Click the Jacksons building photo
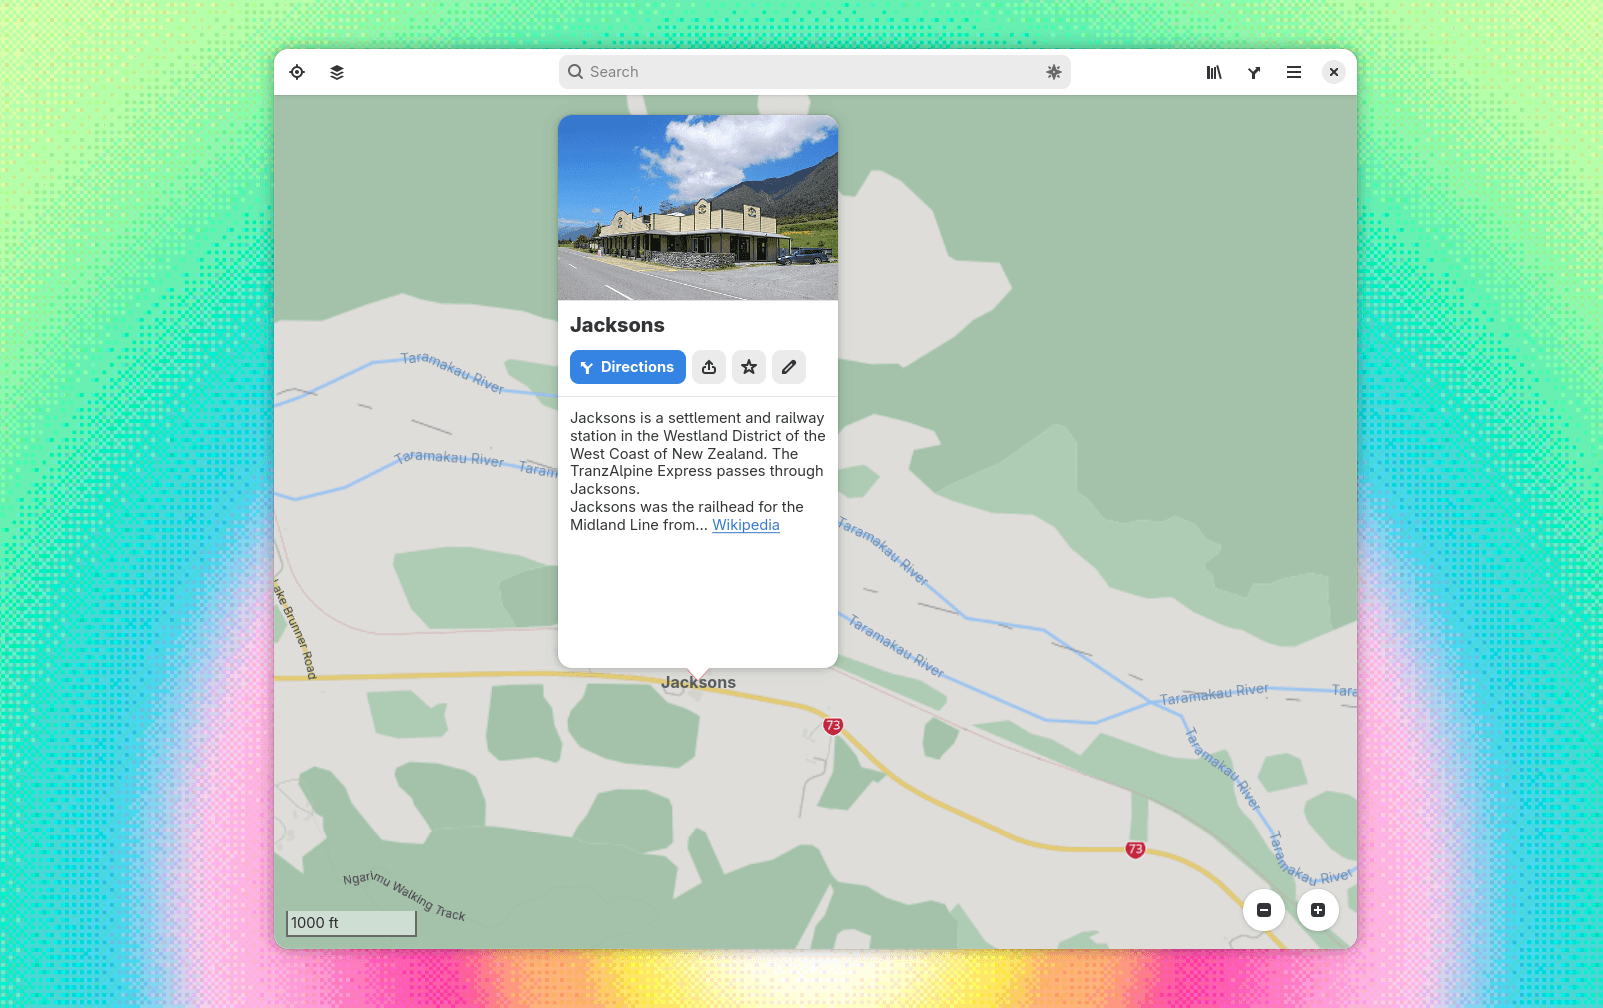This screenshot has height=1008, width=1603. point(697,208)
